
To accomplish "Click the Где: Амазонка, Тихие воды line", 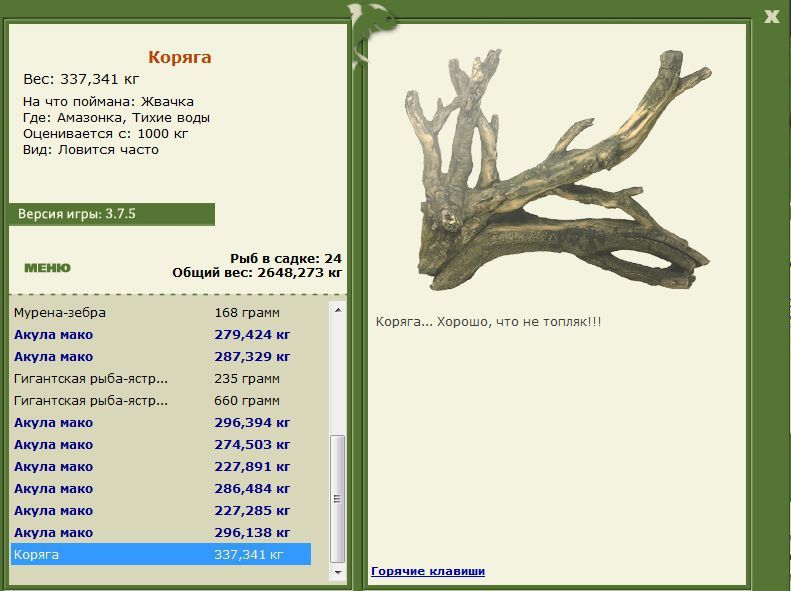I will 116,117.
